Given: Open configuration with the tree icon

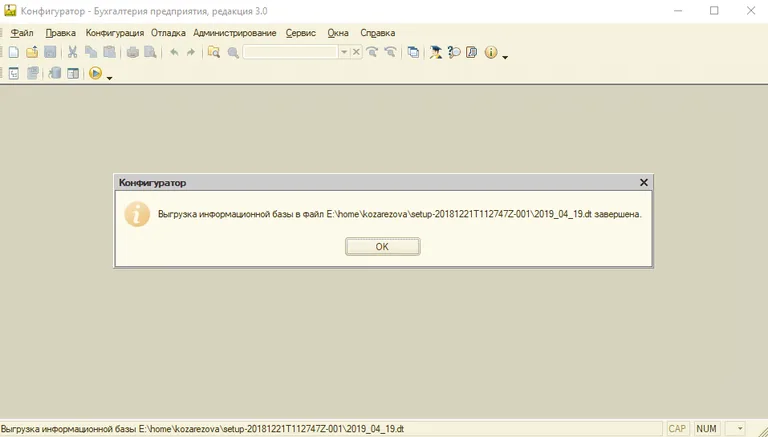Looking at the screenshot, I should pos(14,73).
